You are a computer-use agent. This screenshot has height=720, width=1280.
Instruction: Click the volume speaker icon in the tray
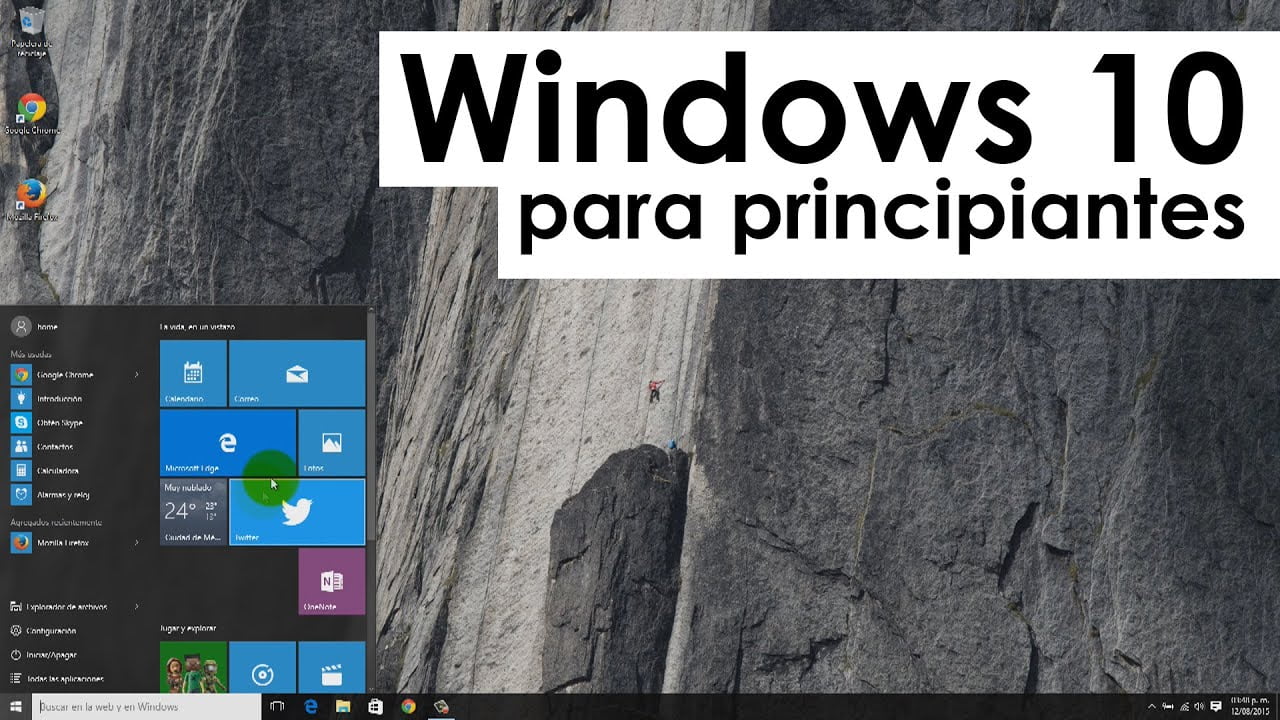point(1199,707)
